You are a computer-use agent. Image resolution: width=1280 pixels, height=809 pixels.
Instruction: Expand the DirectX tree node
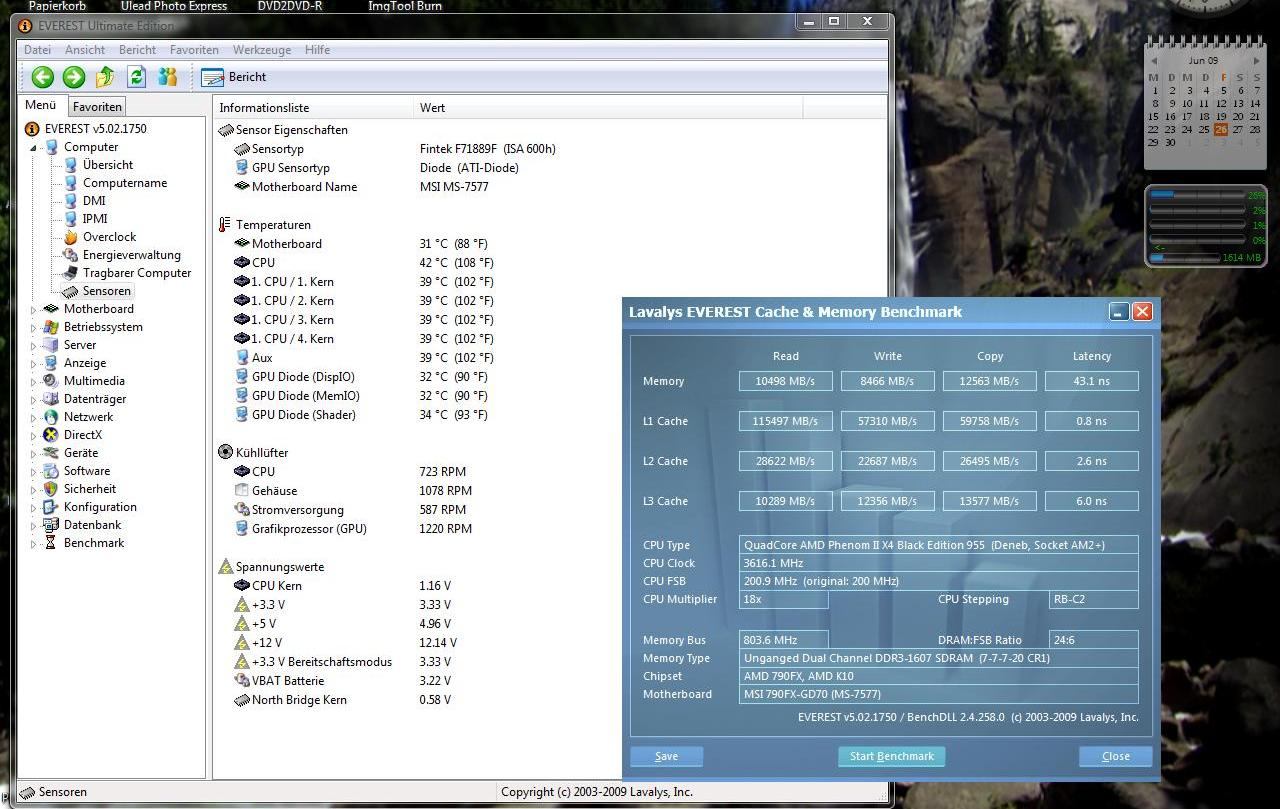[x=33, y=436]
